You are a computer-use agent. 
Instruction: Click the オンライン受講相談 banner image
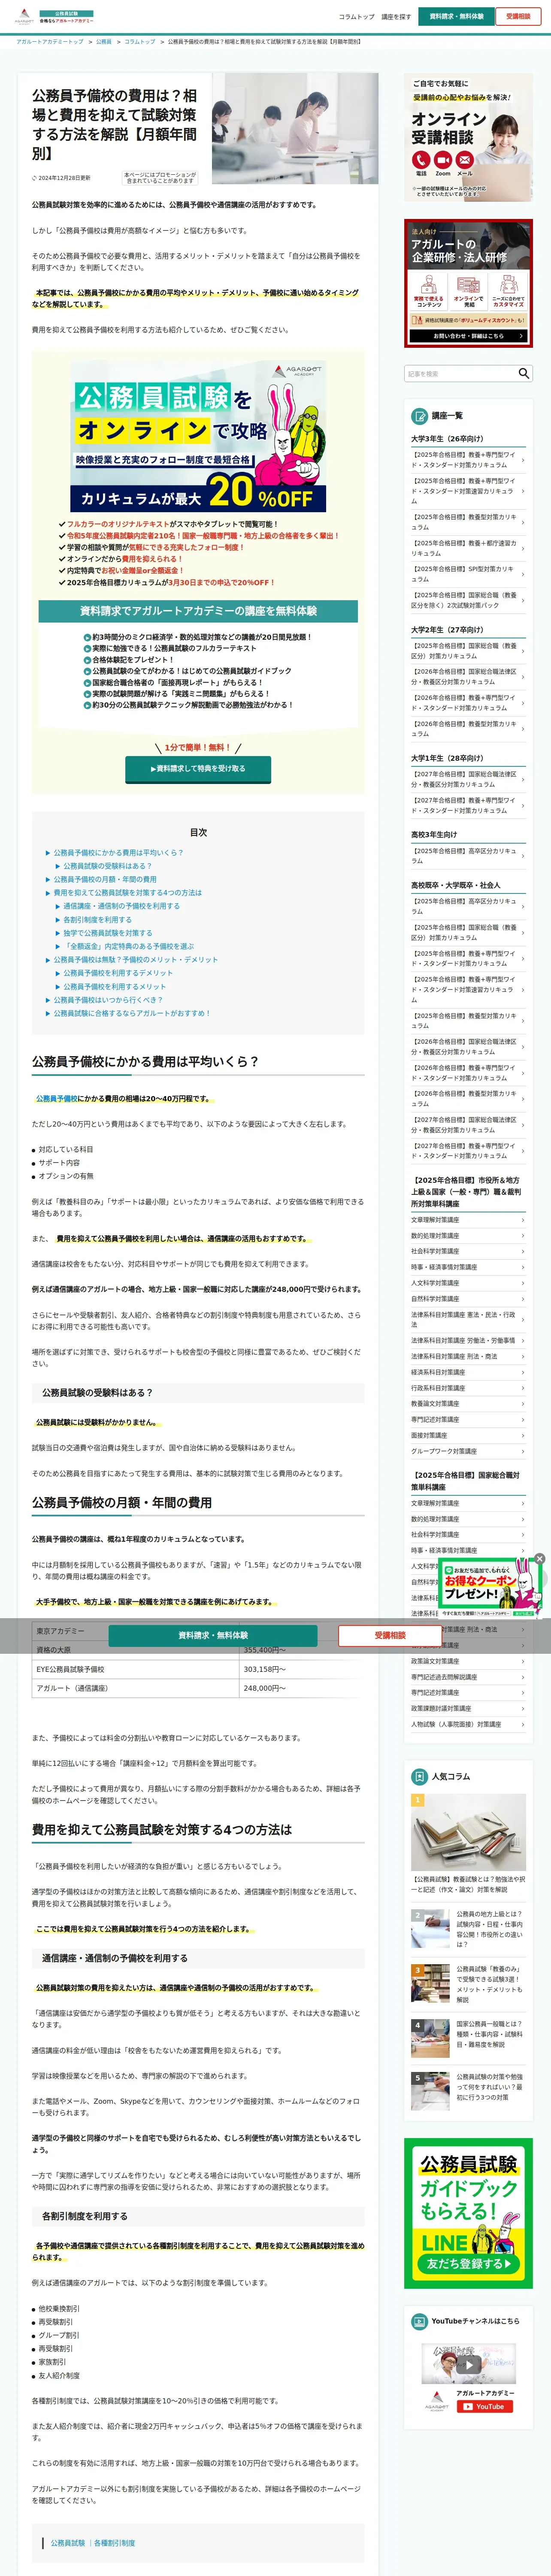click(468, 138)
